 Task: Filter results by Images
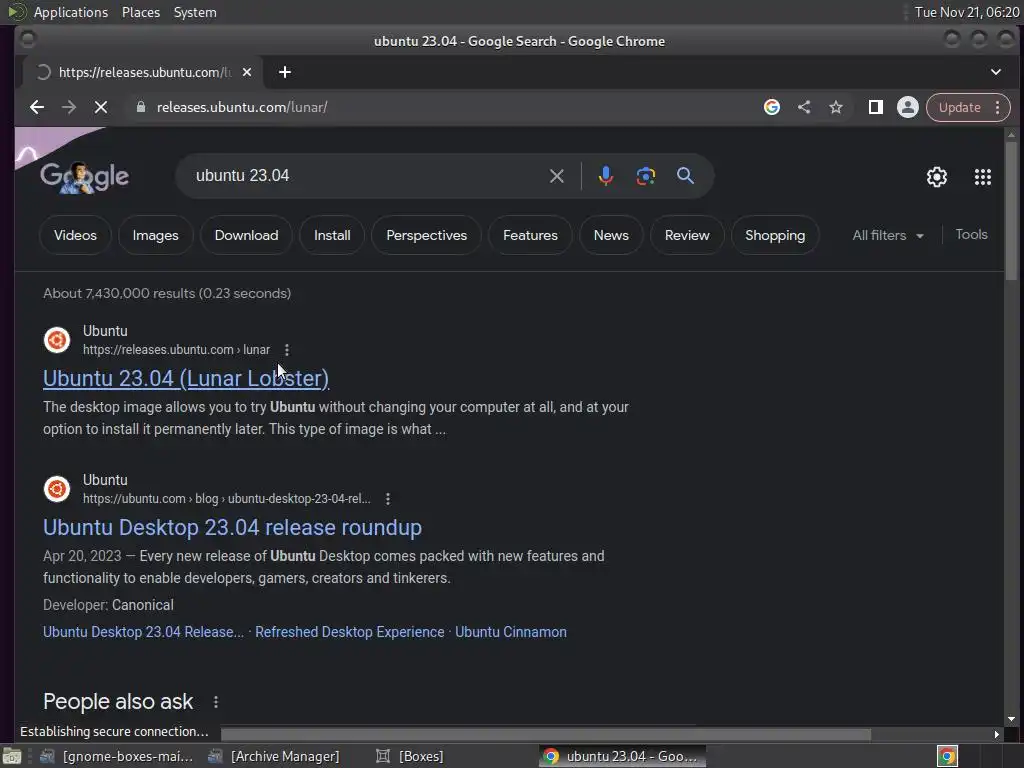pyautogui.click(x=155, y=235)
